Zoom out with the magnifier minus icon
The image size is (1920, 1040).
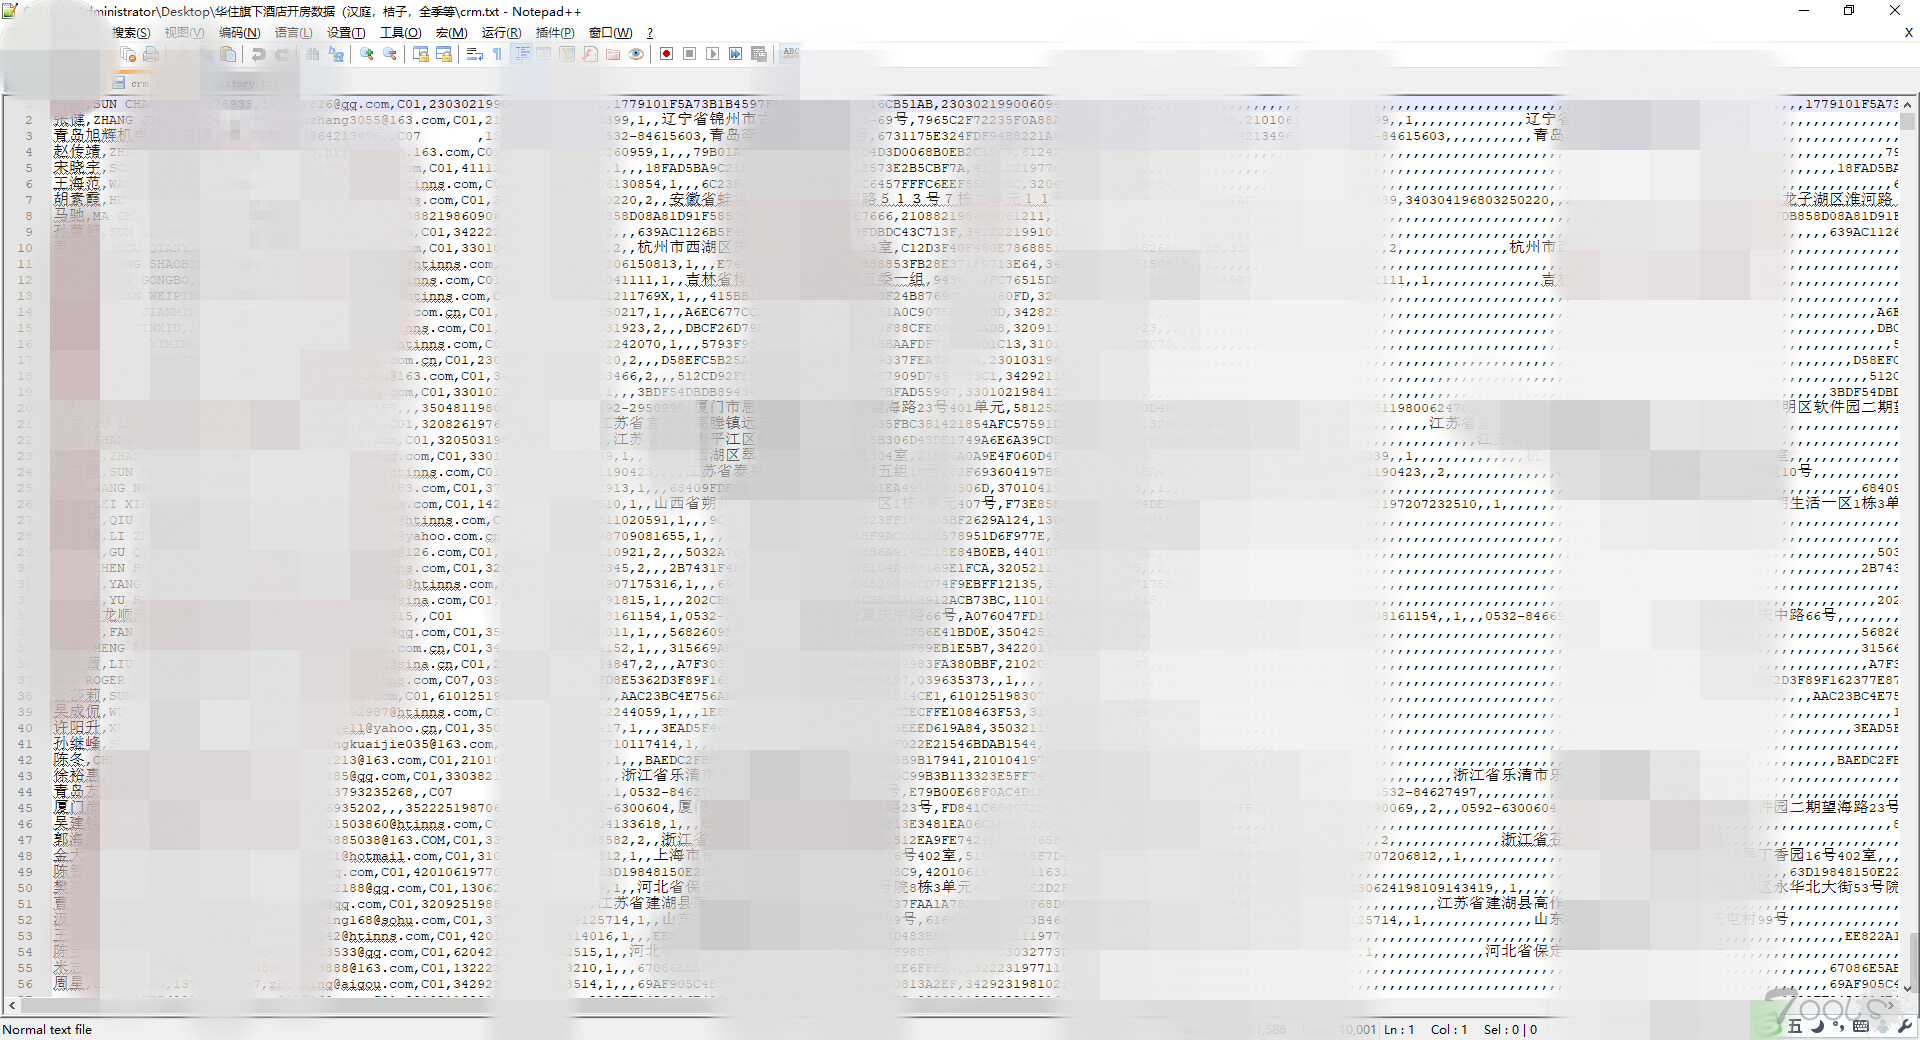[x=390, y=54]
